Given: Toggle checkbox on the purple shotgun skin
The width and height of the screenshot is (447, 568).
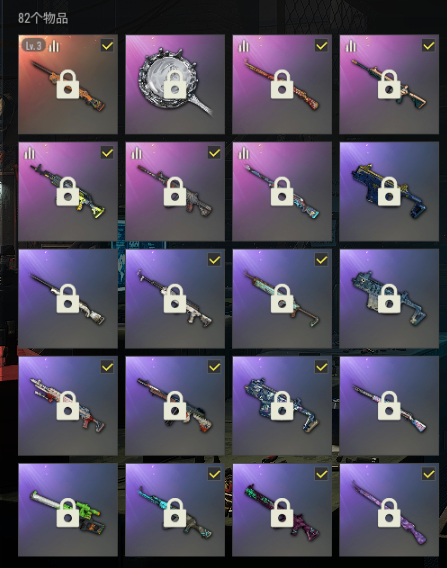Looking at the screenshot, I should click(429, 474).
